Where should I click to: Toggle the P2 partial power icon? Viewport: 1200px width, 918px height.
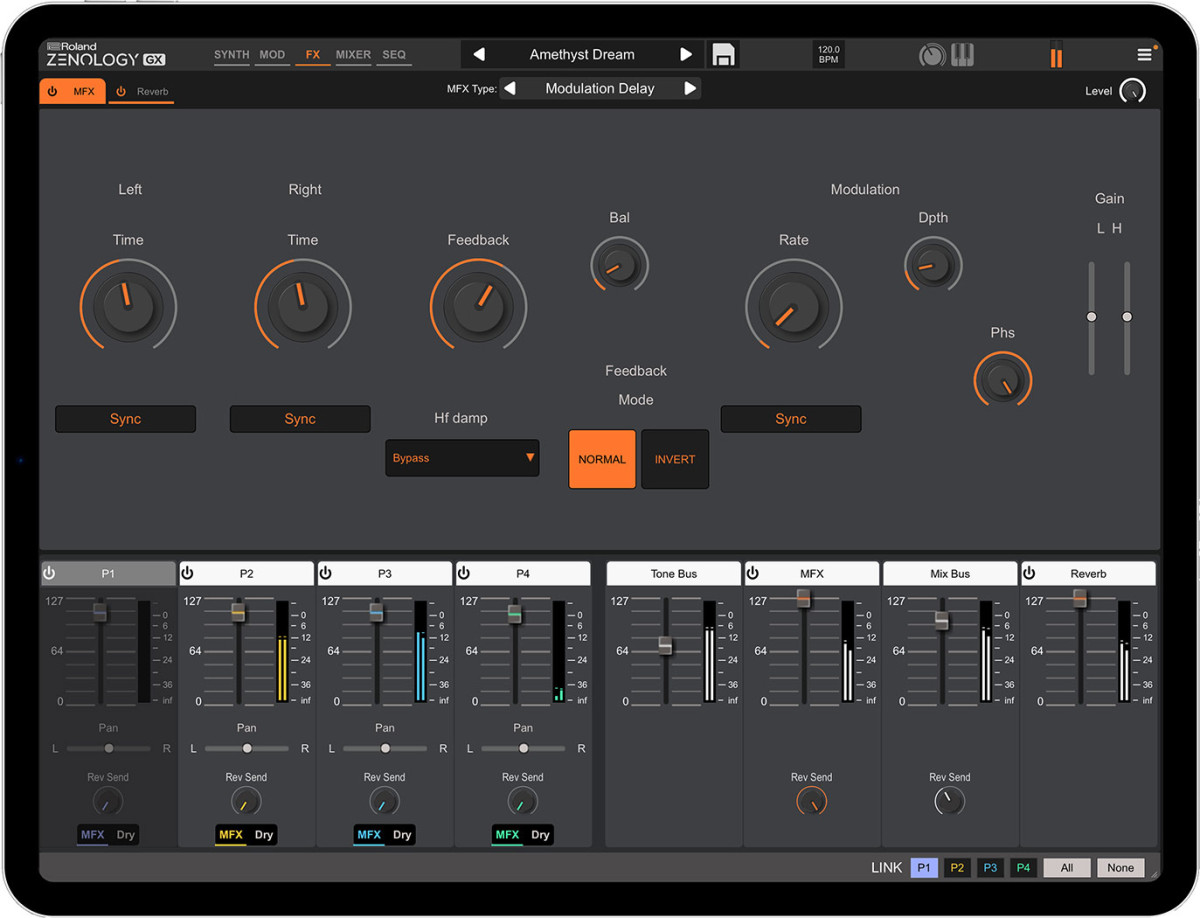click(x=187, y=574)
